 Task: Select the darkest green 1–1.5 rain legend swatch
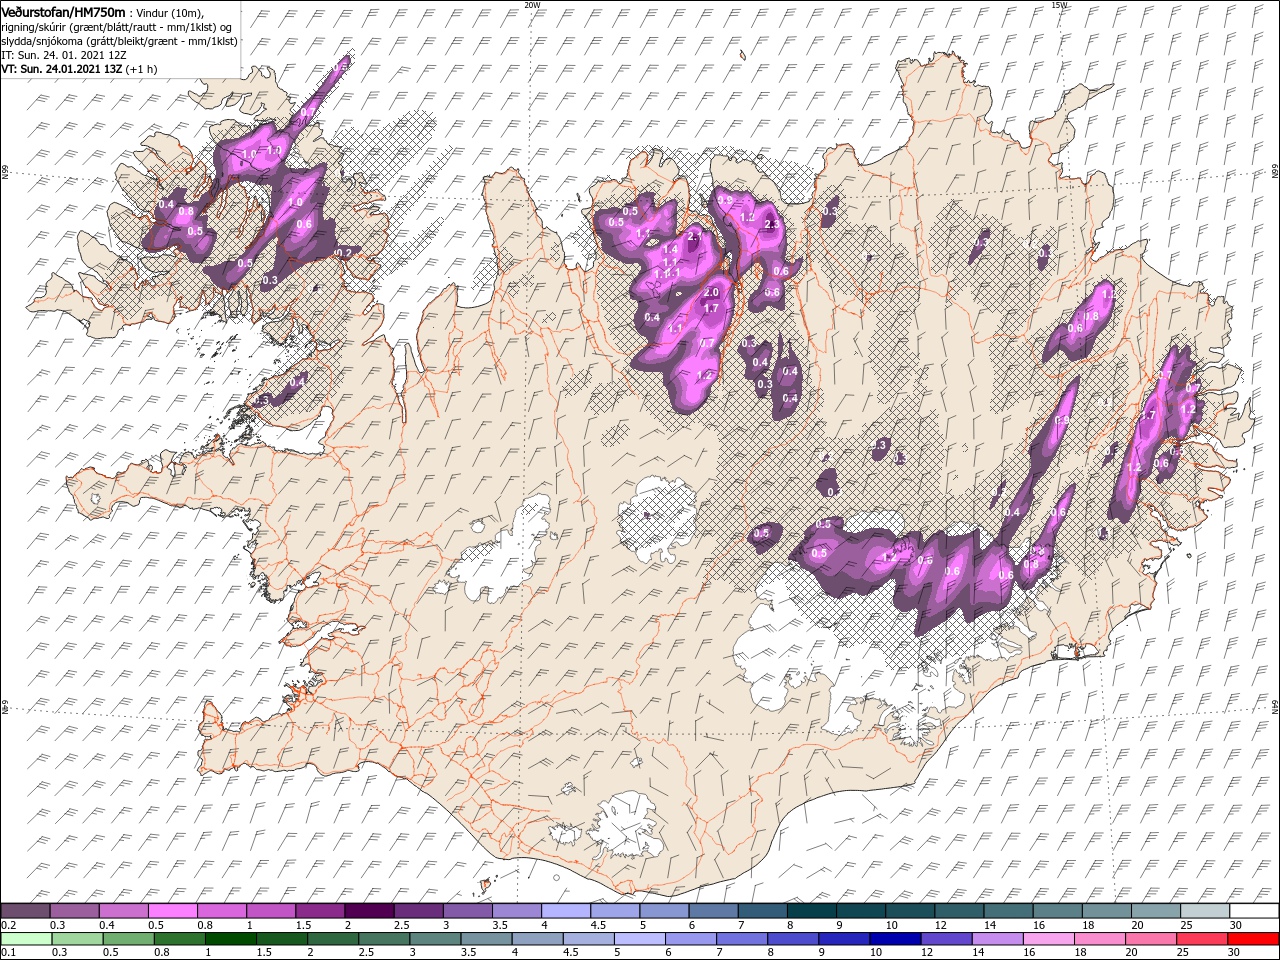click(x=230, y=939)
